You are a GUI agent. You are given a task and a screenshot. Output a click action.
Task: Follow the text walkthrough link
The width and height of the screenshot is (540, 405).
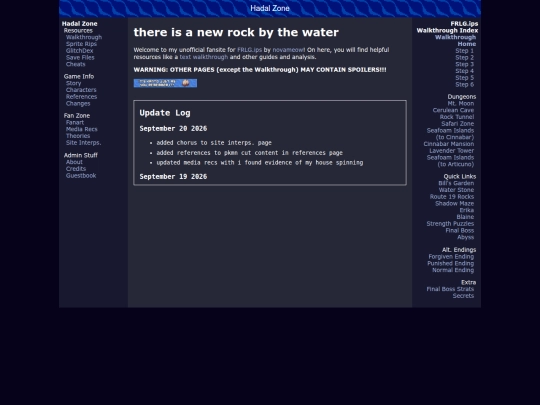pyautogui.click(x=204, y=57)
